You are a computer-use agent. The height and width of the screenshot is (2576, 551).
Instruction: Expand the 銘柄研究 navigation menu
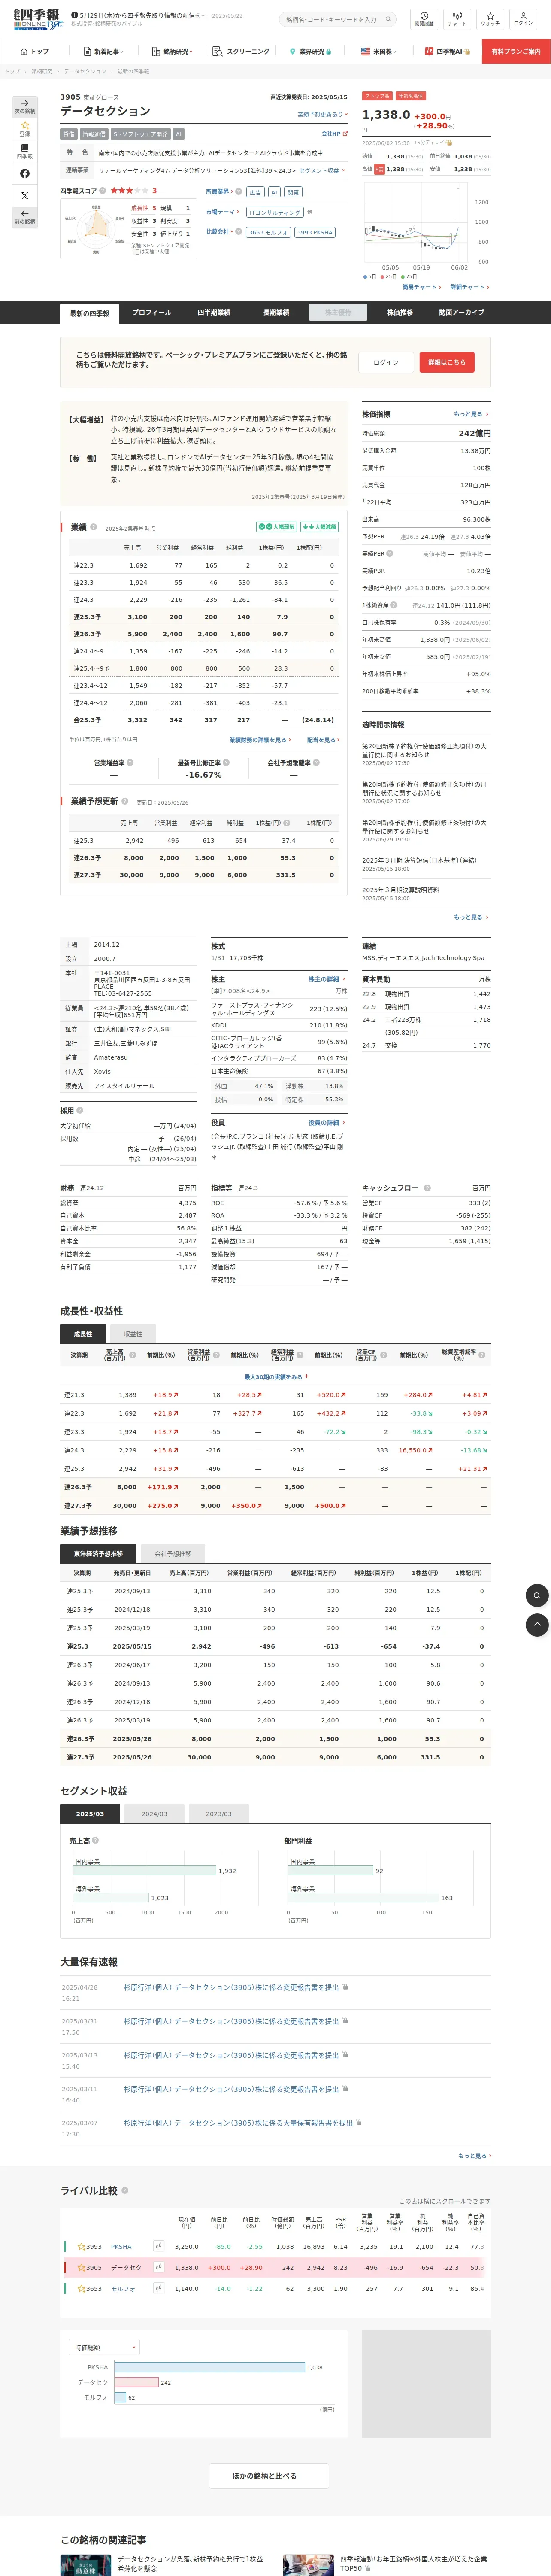pos(172,51)
